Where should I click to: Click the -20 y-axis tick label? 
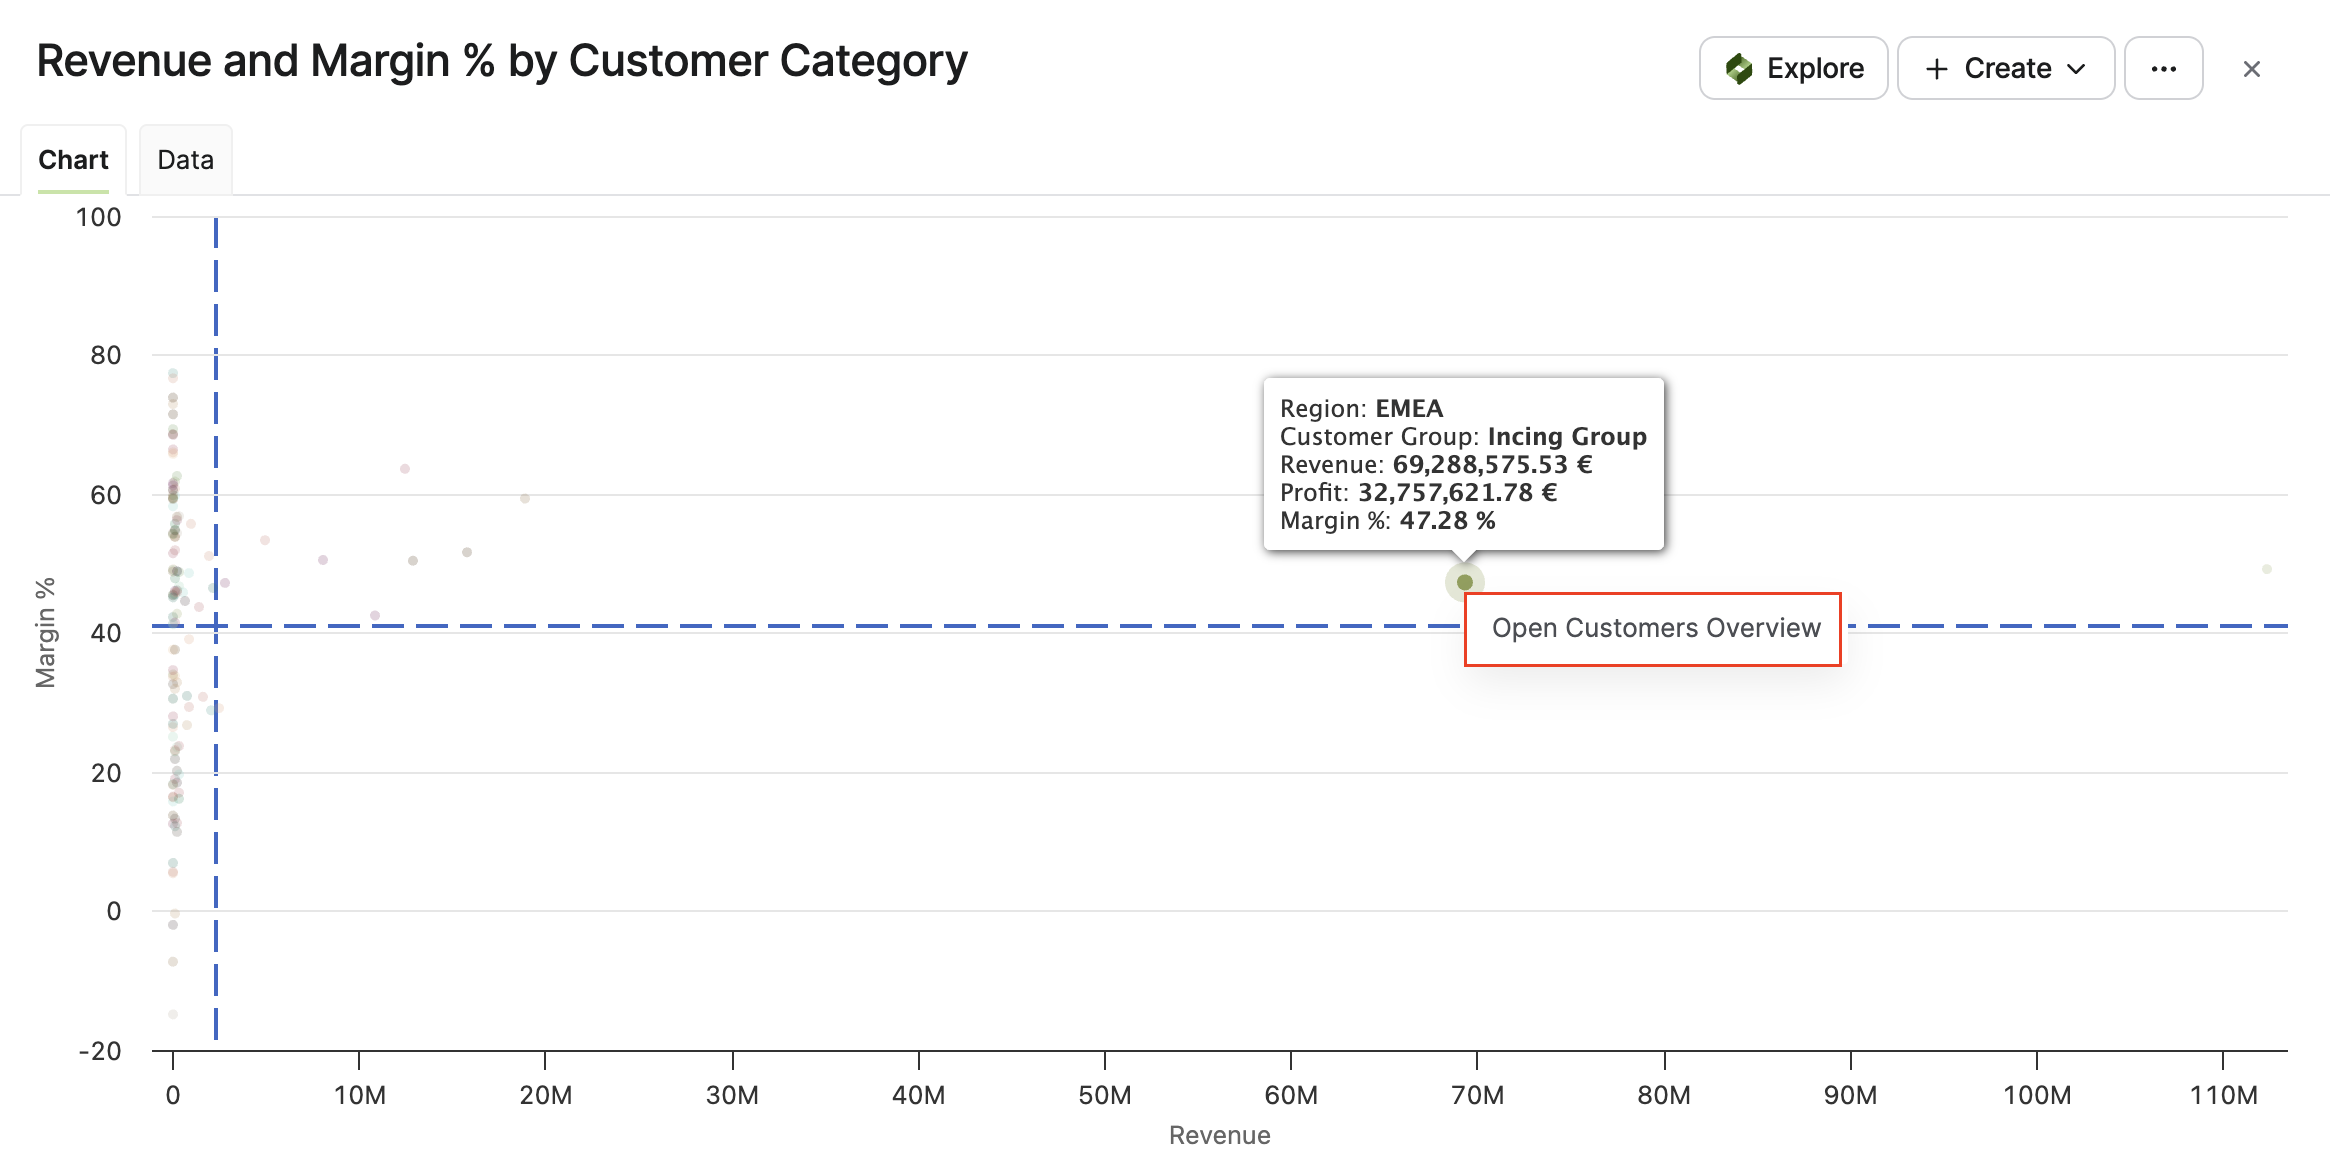click(100, 1051)
